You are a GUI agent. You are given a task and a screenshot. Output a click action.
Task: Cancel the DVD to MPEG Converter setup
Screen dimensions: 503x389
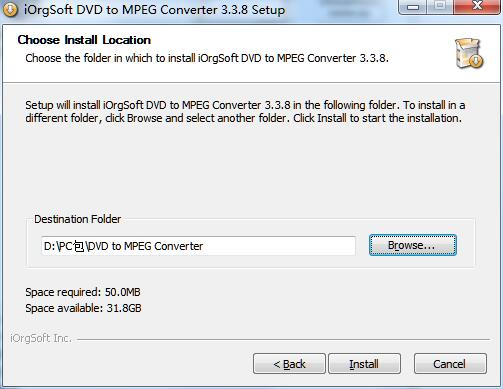pos(450,364)
